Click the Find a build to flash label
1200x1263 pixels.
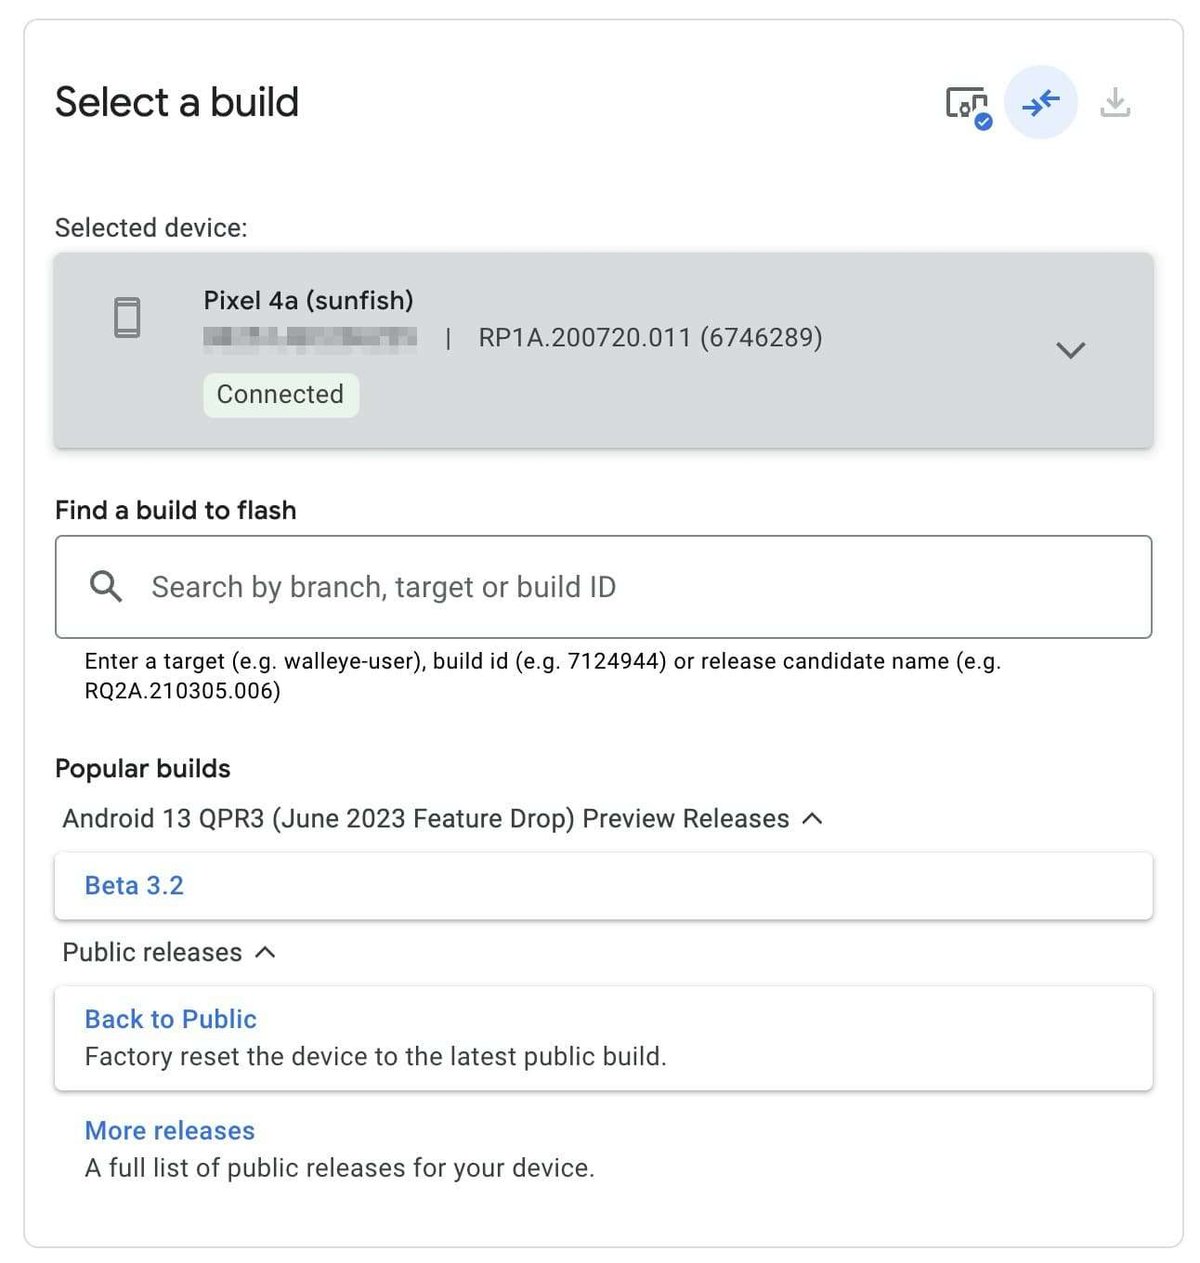point(176,511)
